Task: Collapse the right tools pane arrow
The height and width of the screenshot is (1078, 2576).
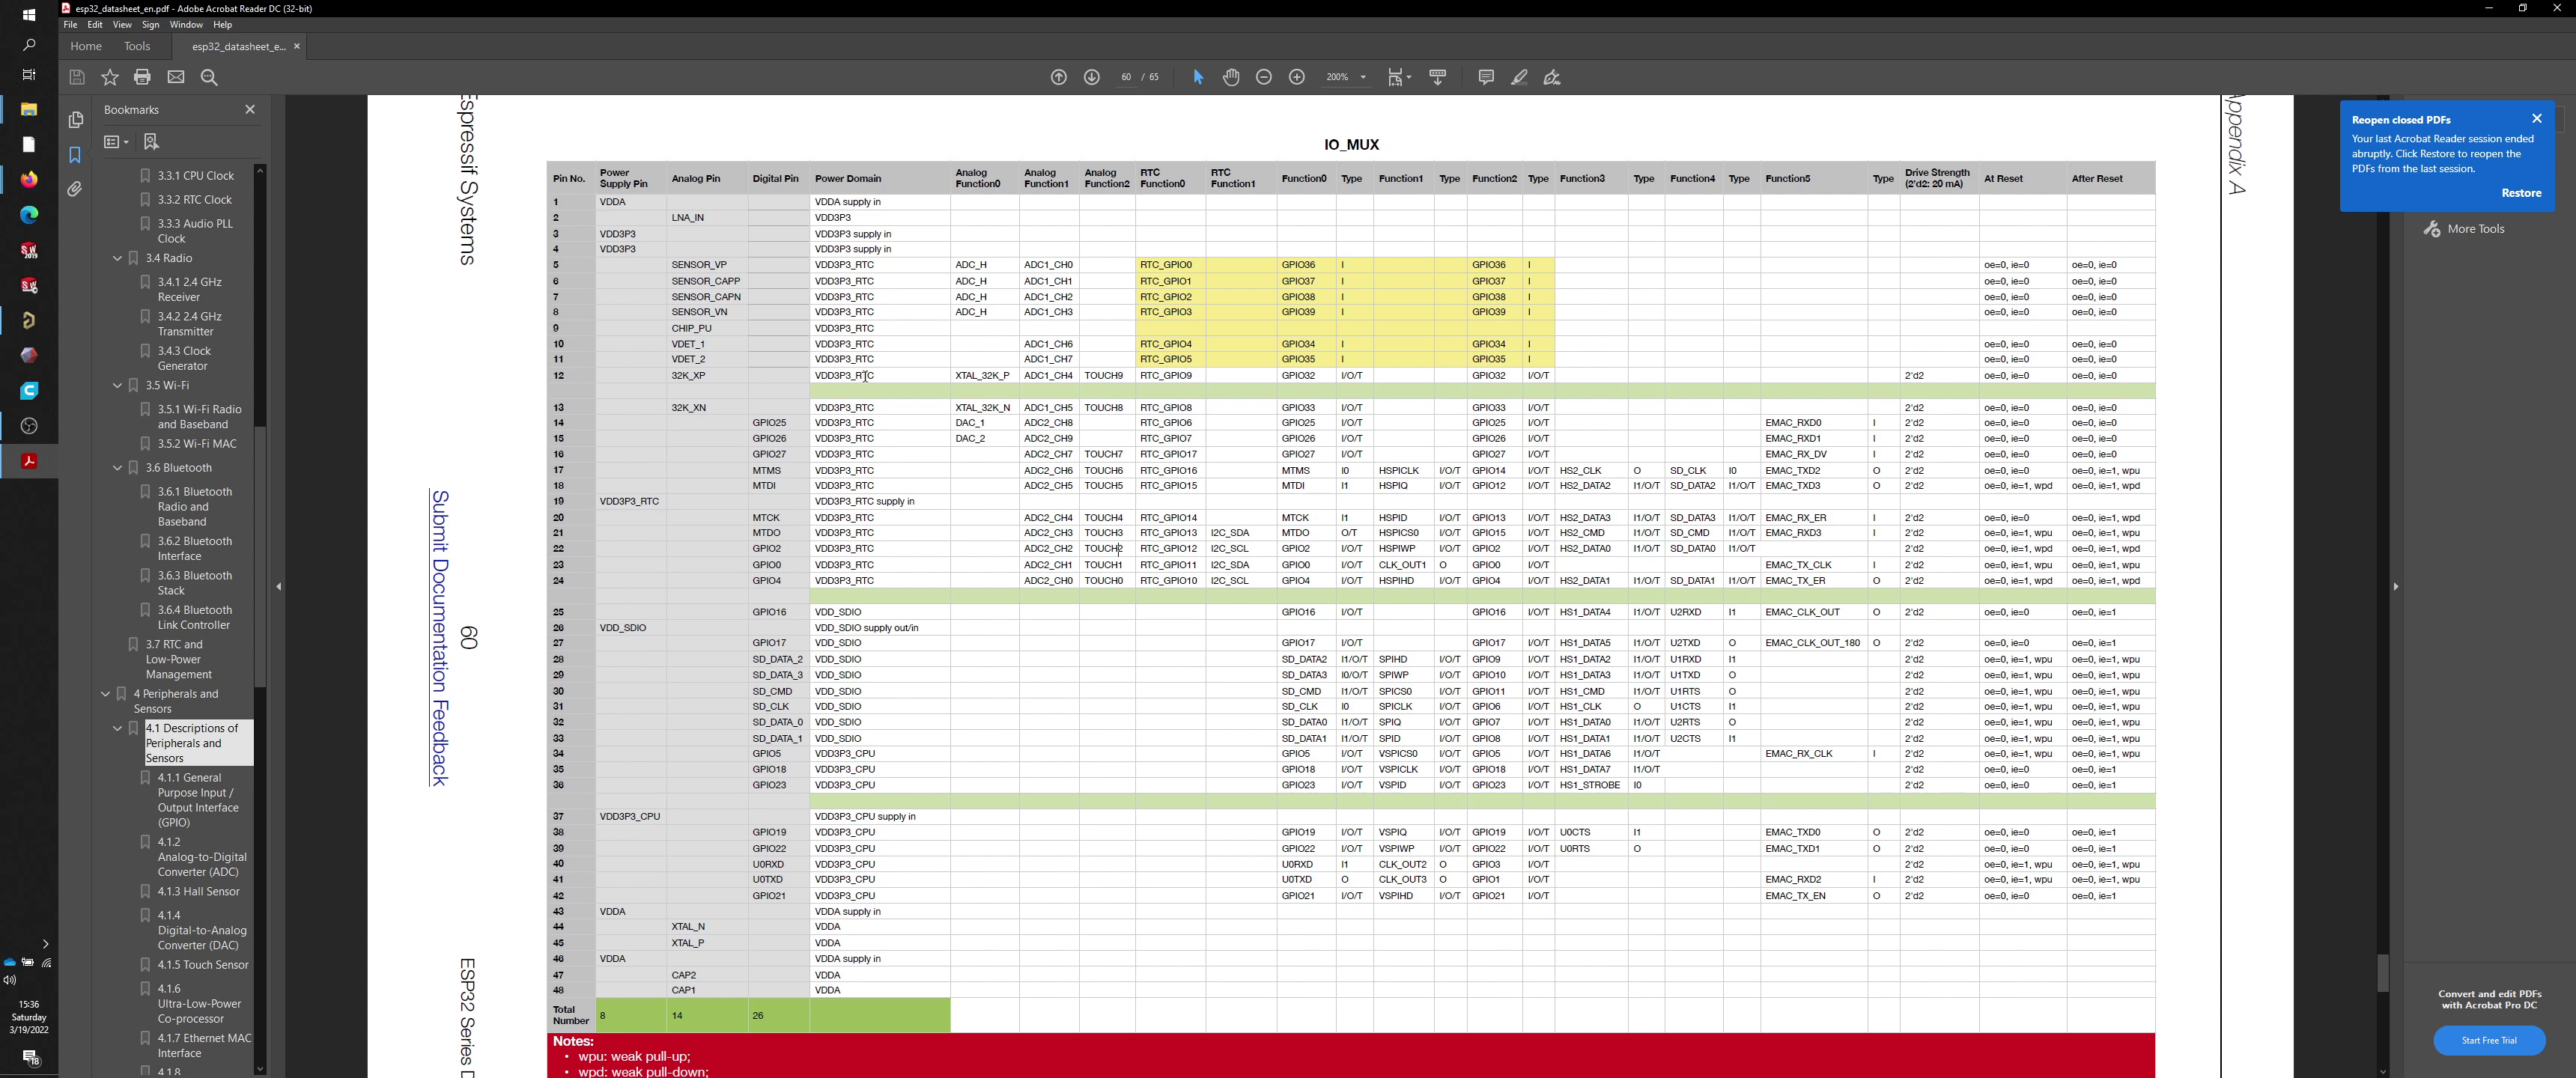Action: point(2396,586)
